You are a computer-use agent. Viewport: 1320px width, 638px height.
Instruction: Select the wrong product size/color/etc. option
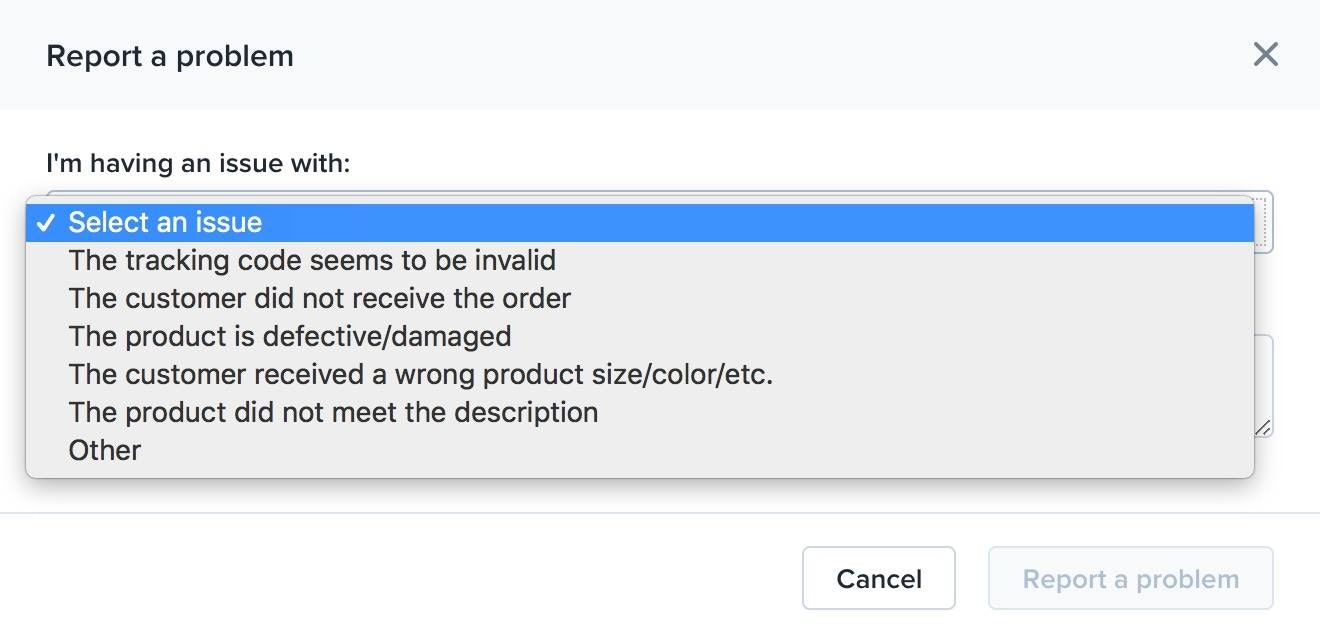click(420, 375)
